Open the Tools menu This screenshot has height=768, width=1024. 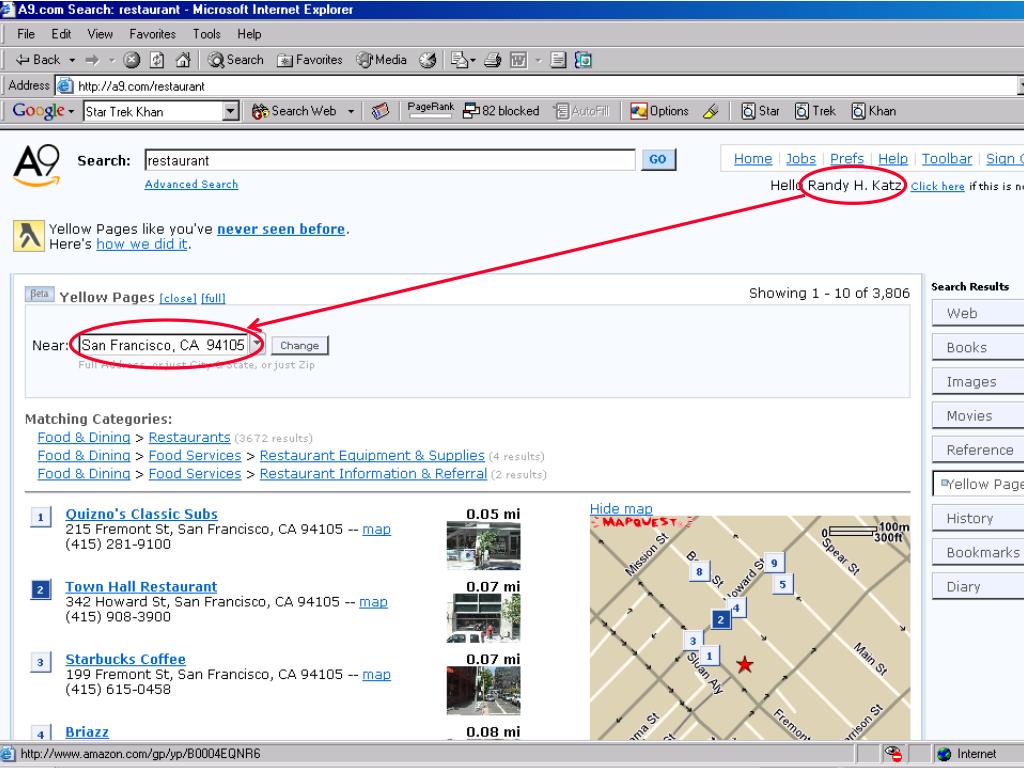click(x=206, y=34)
